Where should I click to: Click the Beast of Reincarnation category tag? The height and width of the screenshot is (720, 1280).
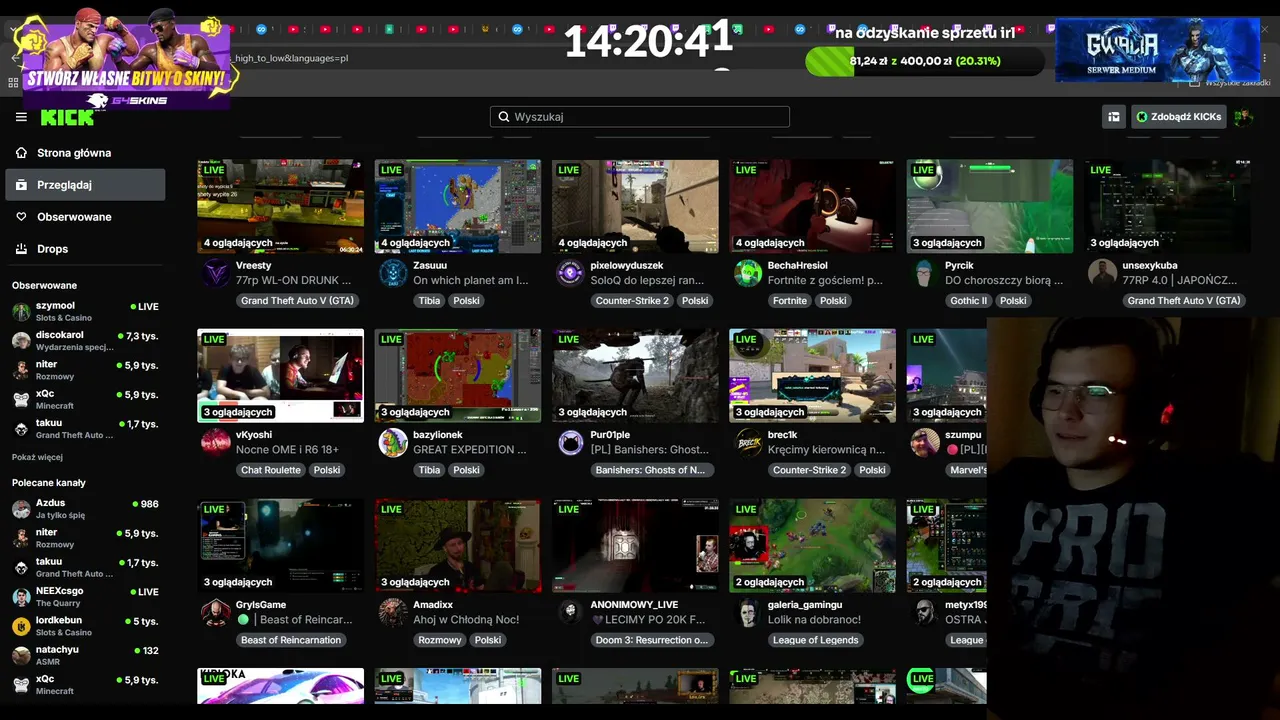[291, 640]
